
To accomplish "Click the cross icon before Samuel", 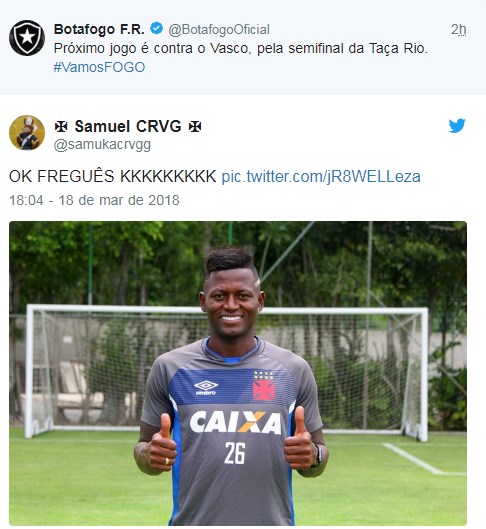I will coord(61,127).
